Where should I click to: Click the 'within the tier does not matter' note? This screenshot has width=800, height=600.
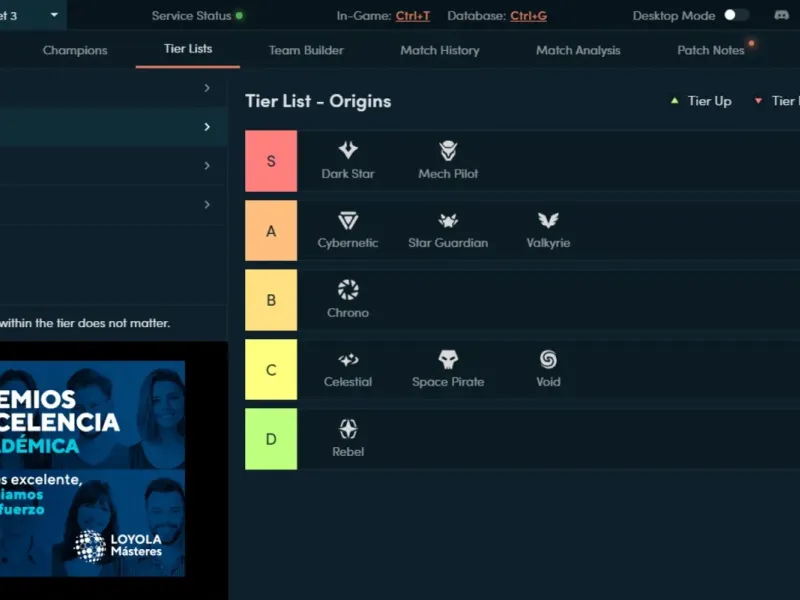point(85,323)
